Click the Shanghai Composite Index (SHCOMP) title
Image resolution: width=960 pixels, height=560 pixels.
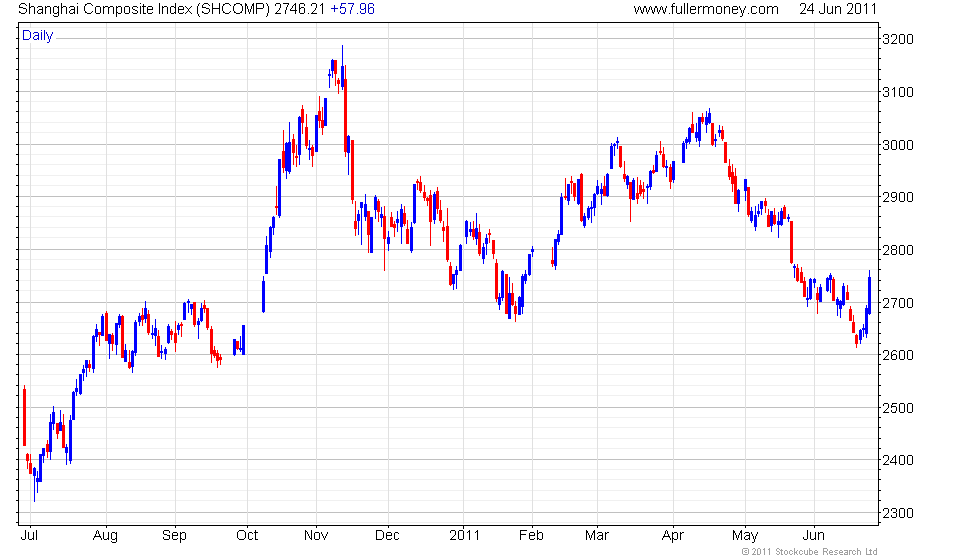pyautogui.click(x=144, y=9)
